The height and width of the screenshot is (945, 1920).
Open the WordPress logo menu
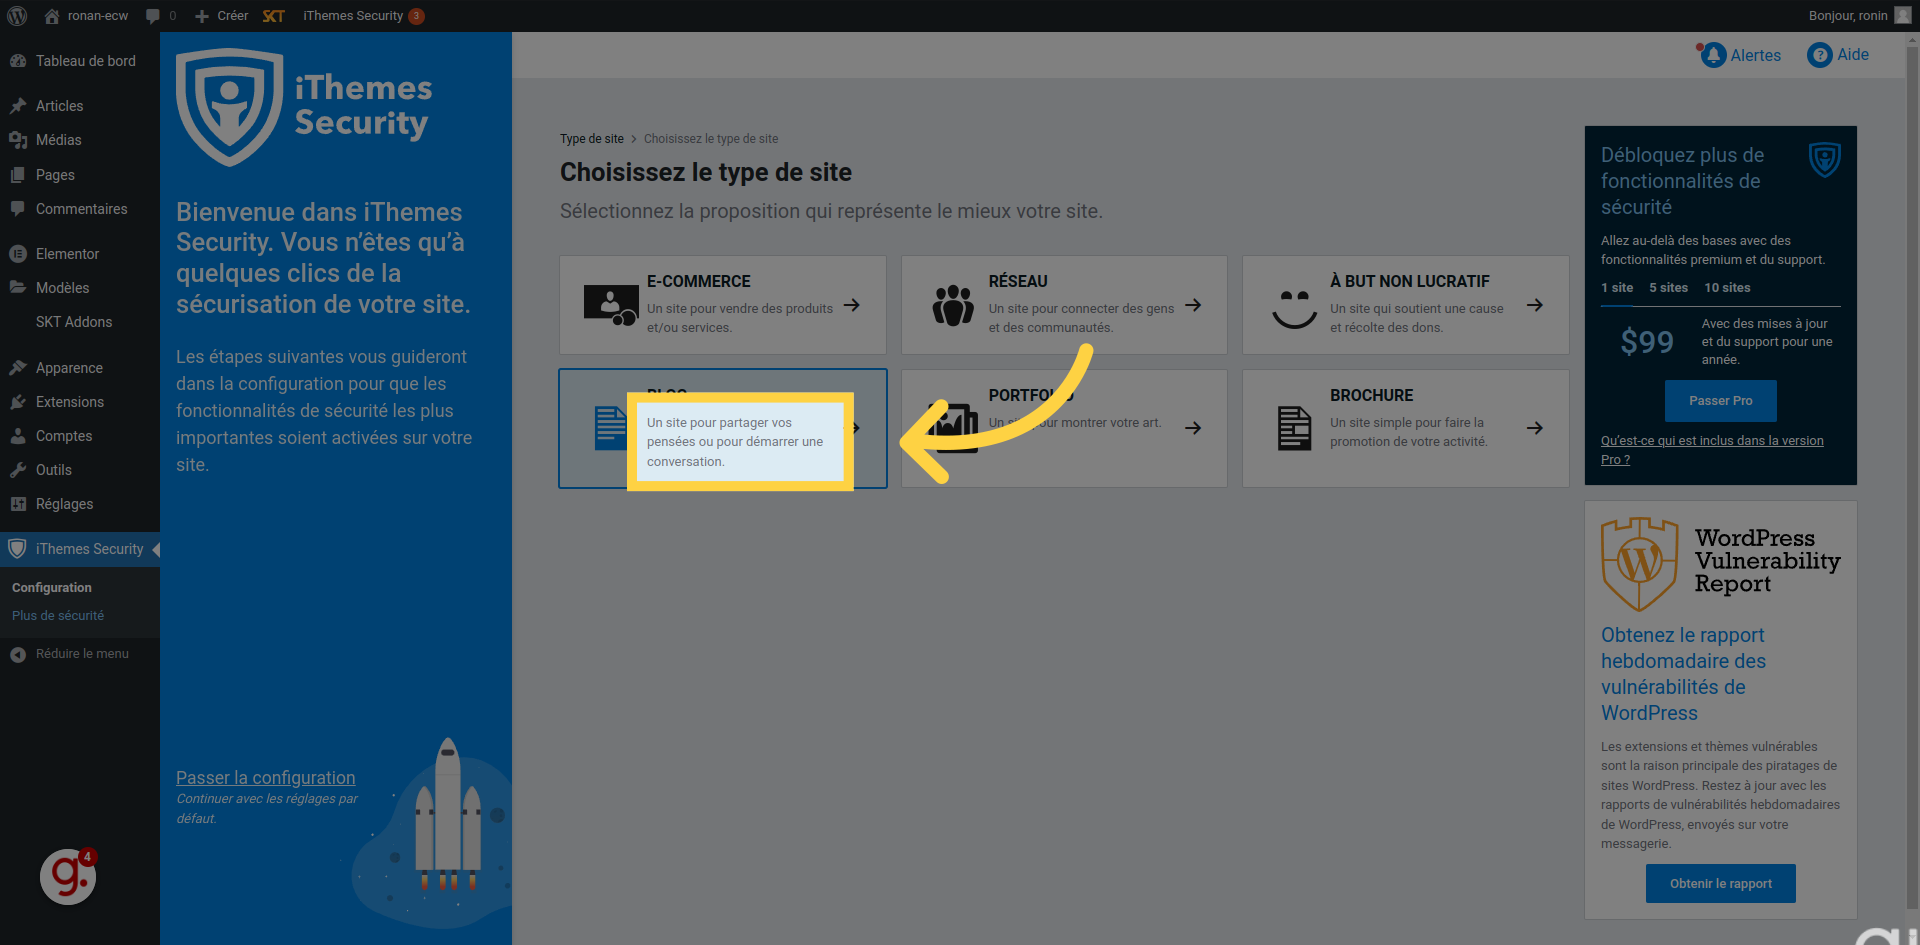[x=17, y=16]
